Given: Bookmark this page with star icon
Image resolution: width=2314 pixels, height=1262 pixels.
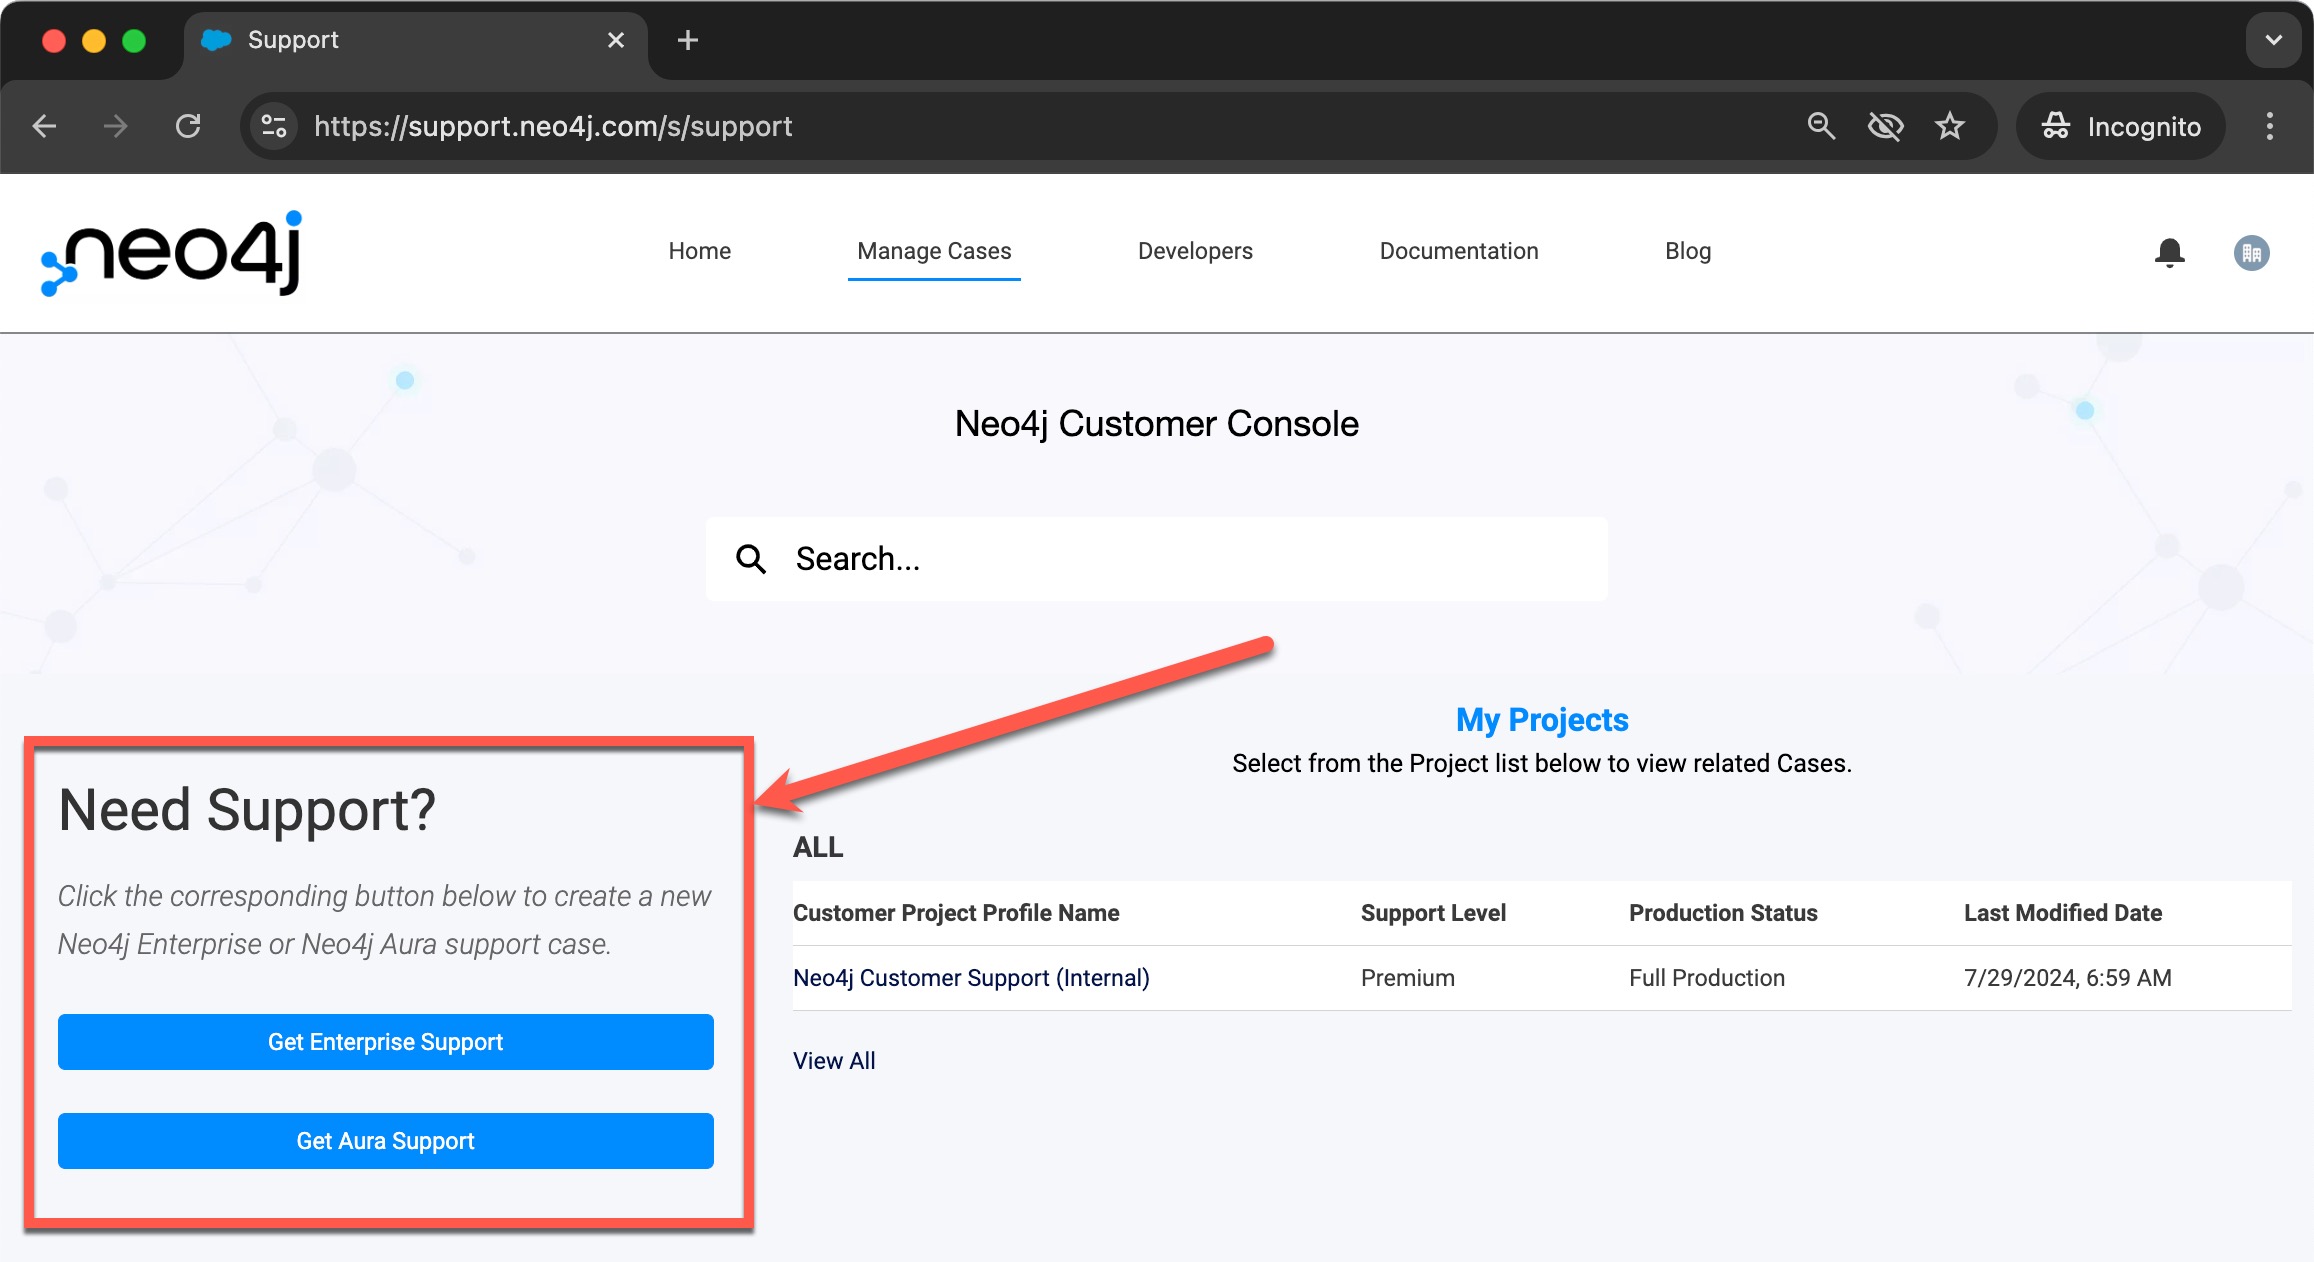Looking at the screenshot, I should [x=1949, y=126].
